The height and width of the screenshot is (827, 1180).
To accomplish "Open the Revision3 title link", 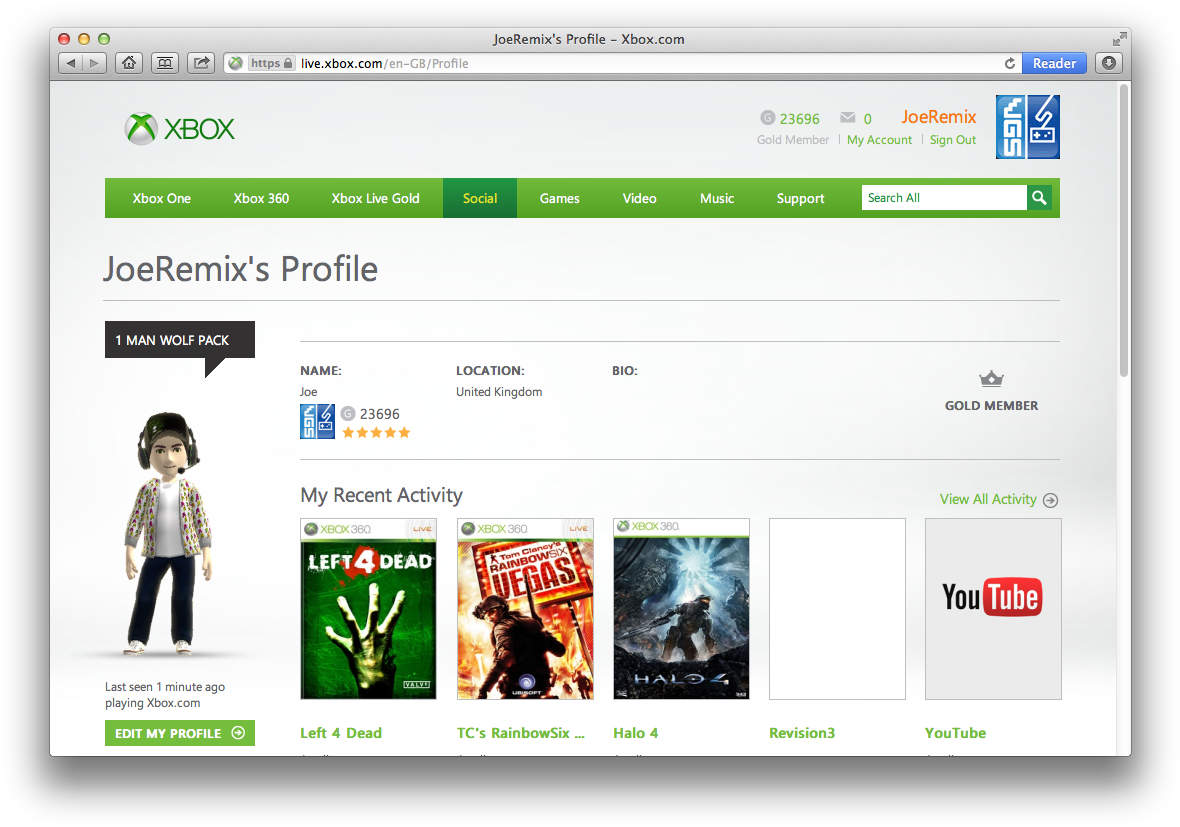I will (802, 733).
